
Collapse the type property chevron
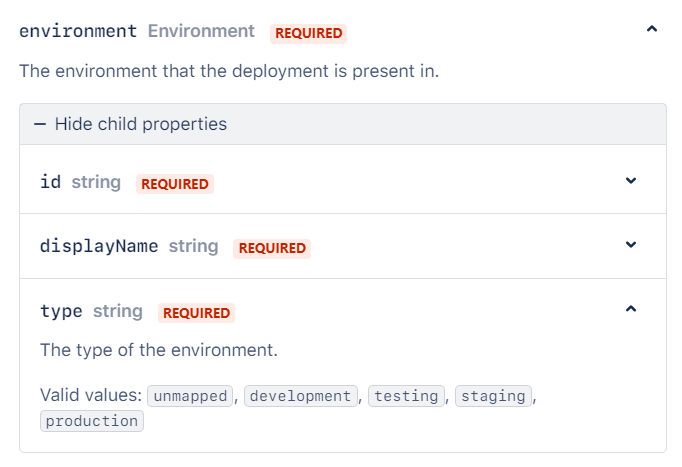click(631, 309)
